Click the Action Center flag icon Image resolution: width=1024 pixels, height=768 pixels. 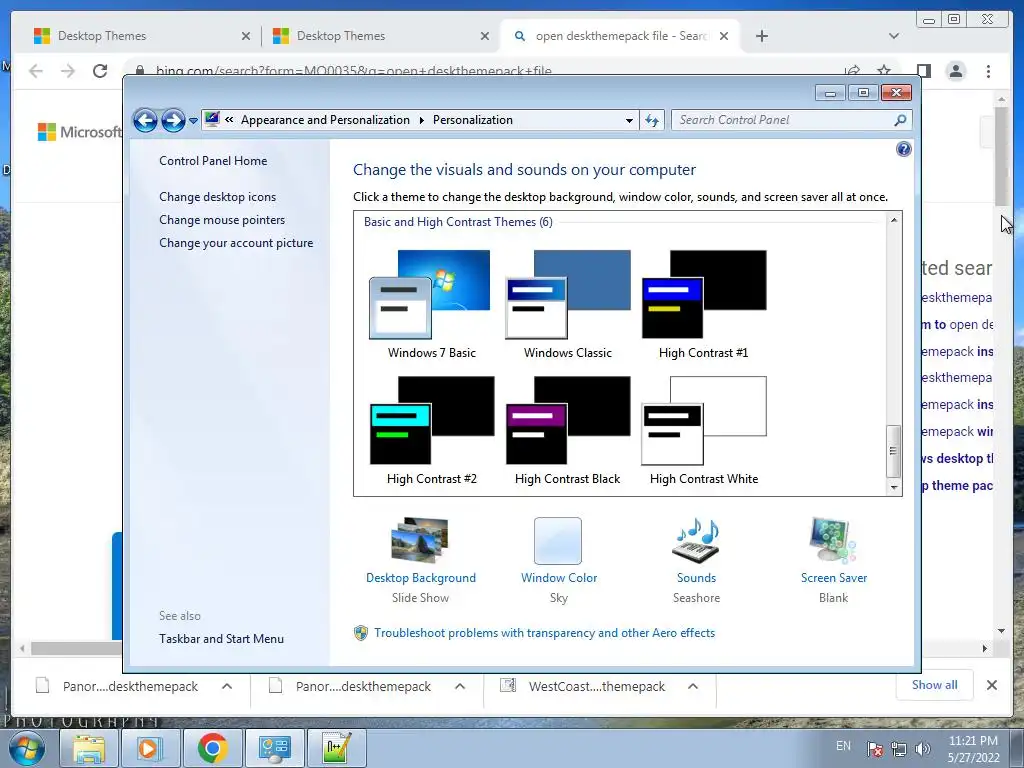(x=874, y=749)
